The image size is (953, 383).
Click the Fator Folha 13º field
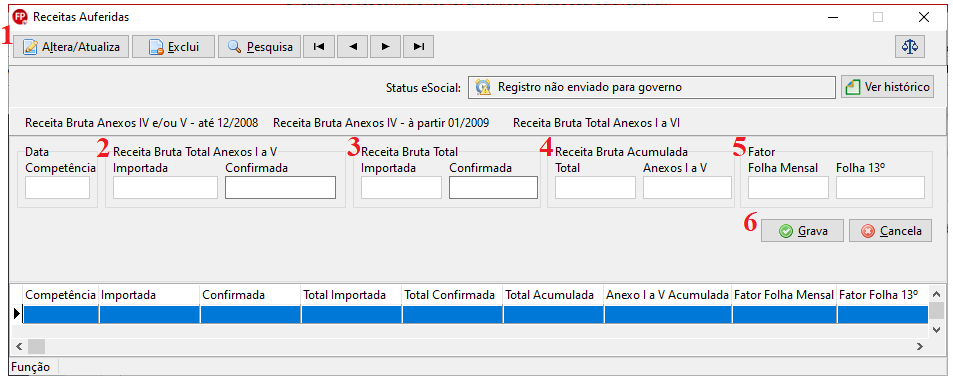tap(881, 188)
